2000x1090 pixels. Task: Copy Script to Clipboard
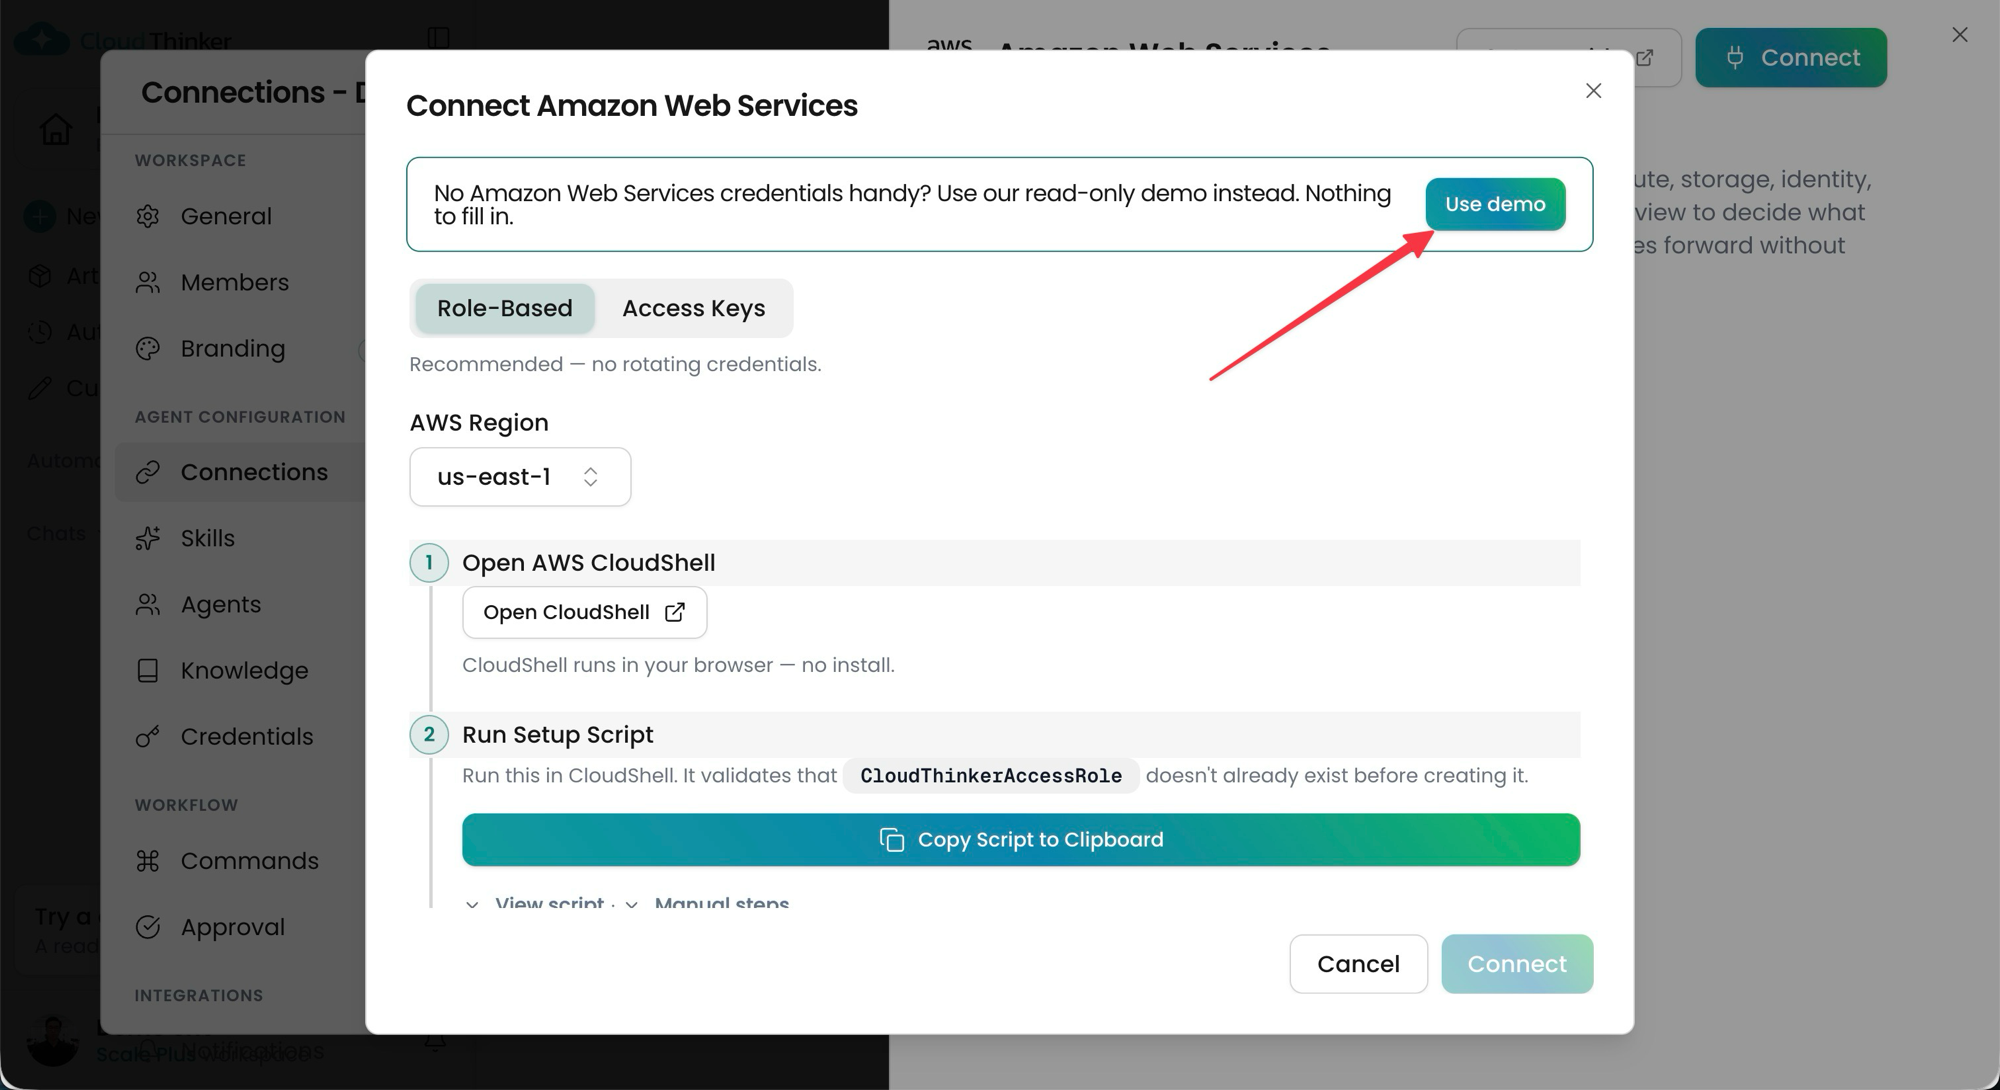click(1021, 840)
